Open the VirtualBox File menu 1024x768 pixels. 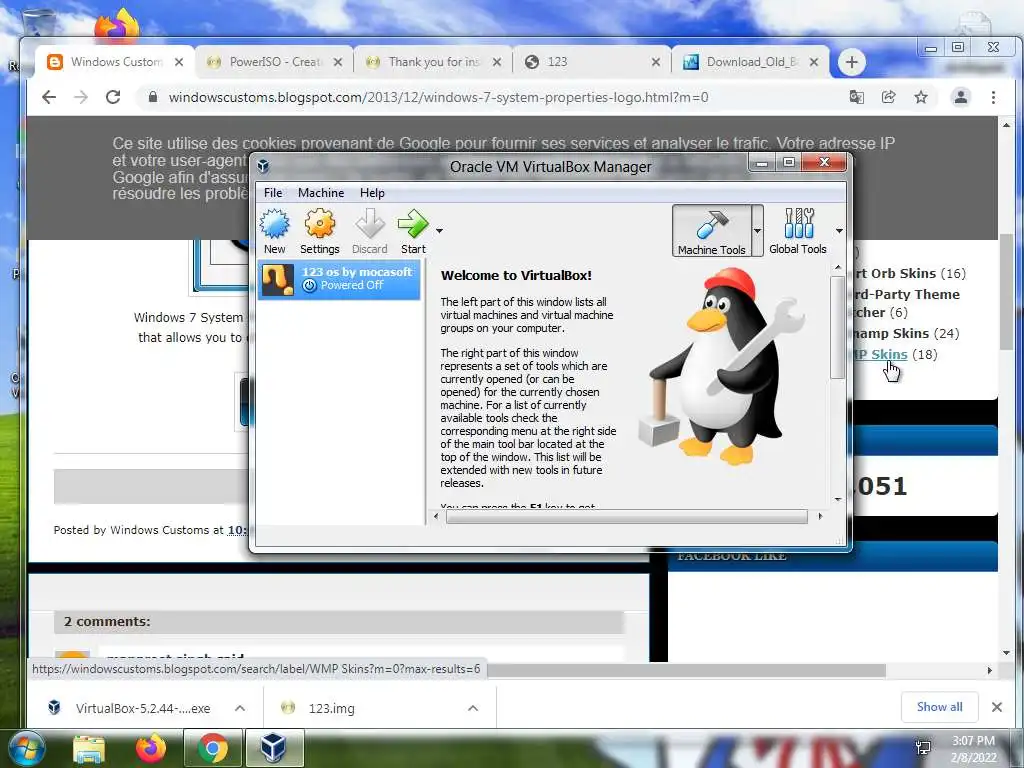[x=273, y=193]
